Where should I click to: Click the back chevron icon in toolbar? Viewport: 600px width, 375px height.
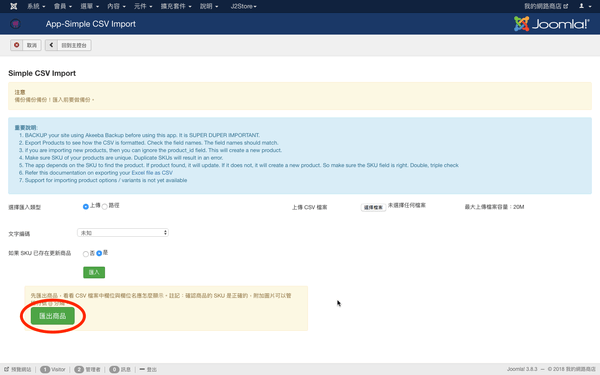51,45
